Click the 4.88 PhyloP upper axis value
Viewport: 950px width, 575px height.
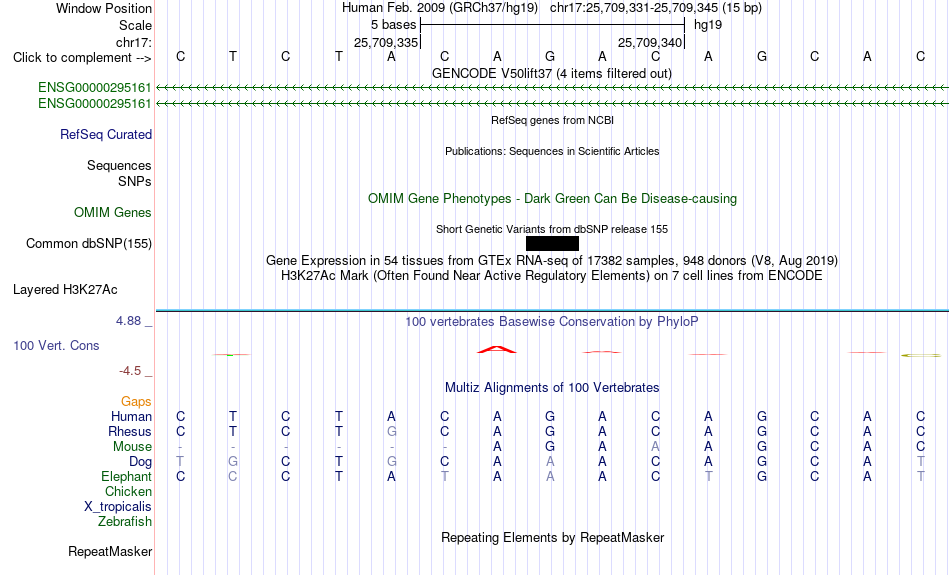click(128, 321)
